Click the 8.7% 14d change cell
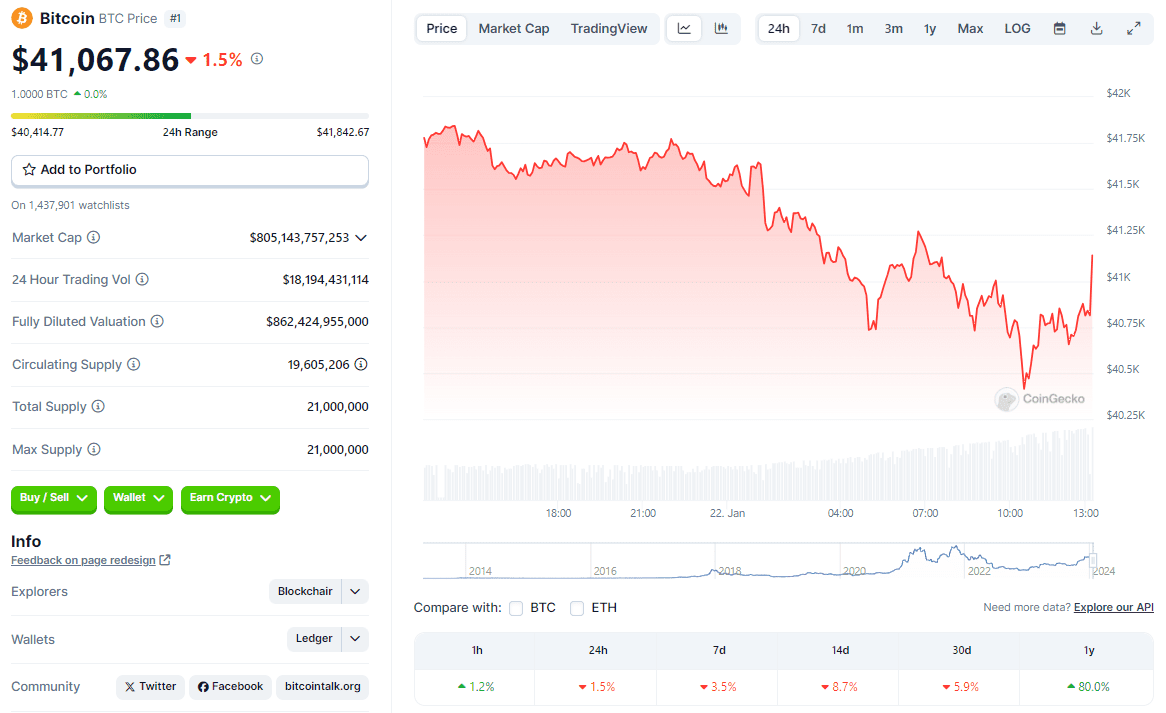1166x713 pixels. click(840, 687)
